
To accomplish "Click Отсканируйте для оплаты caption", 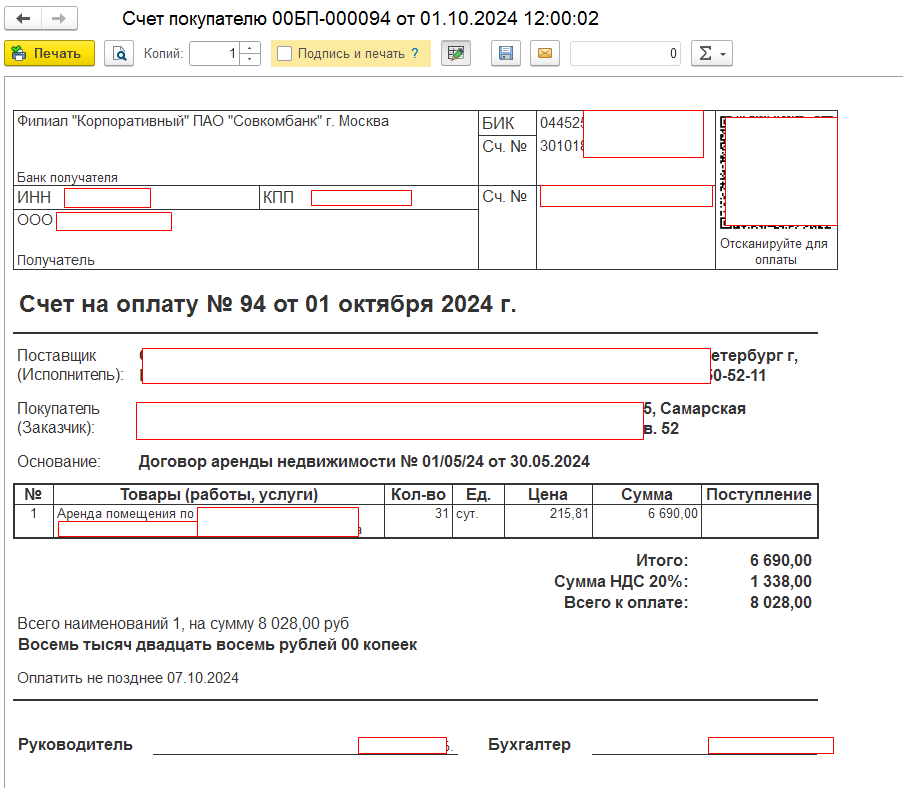I will click(x=774, y=252).
